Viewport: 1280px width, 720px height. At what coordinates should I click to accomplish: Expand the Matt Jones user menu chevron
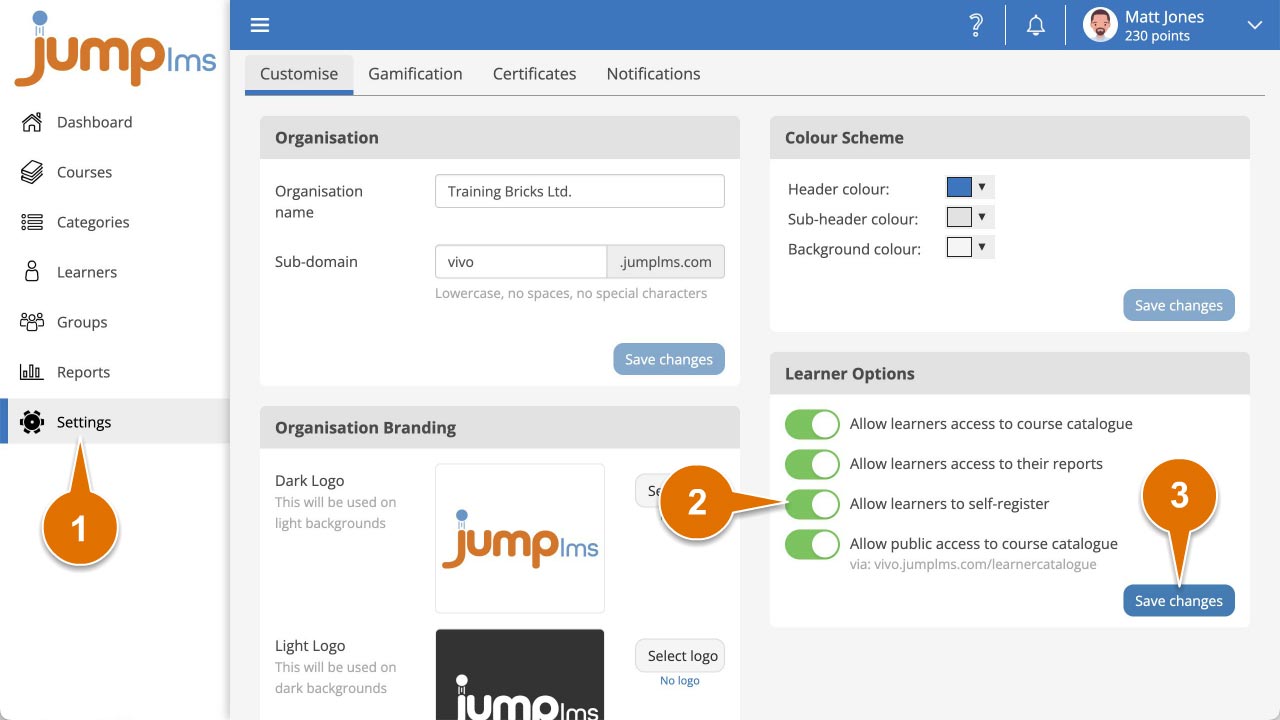click(x=1254, y=26)
